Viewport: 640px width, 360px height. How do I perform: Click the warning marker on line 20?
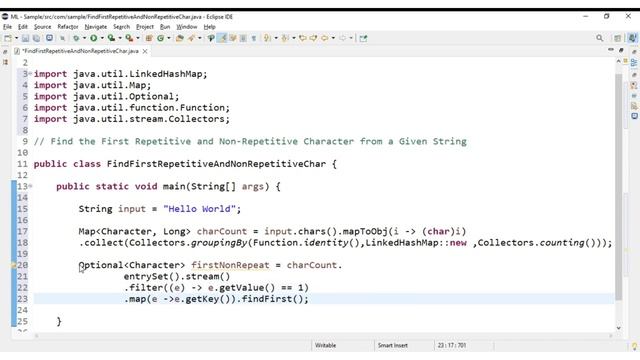(13, 265)
